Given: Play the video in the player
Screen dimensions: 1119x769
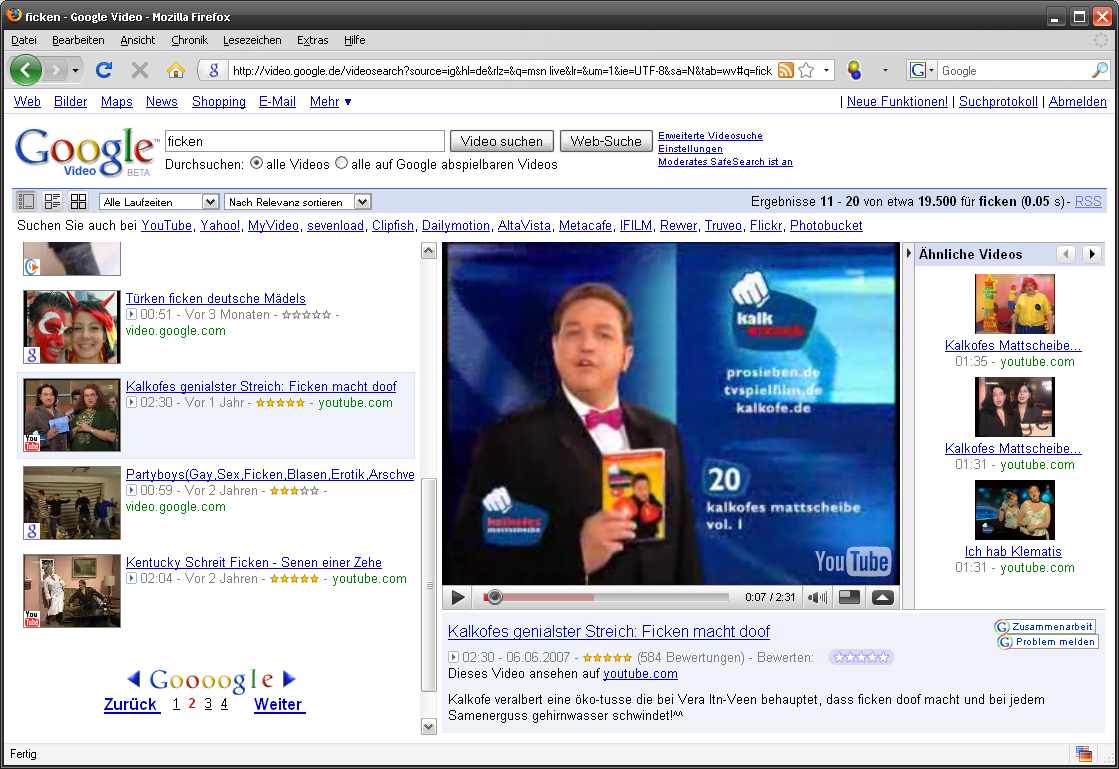Looking at the screenshot, I should click(458, 597).
